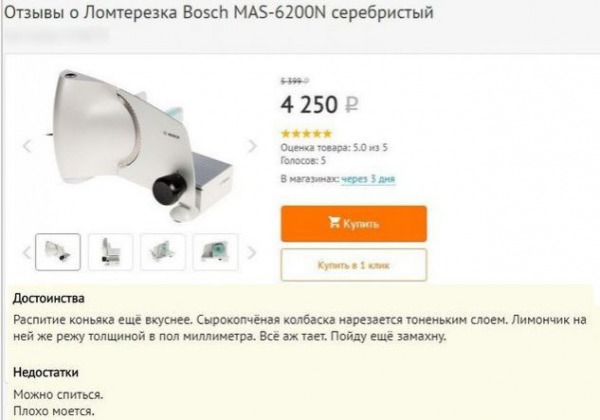
Task: Select the third product thumbnail
Action: pyautogui.click(x=163, y=252)
